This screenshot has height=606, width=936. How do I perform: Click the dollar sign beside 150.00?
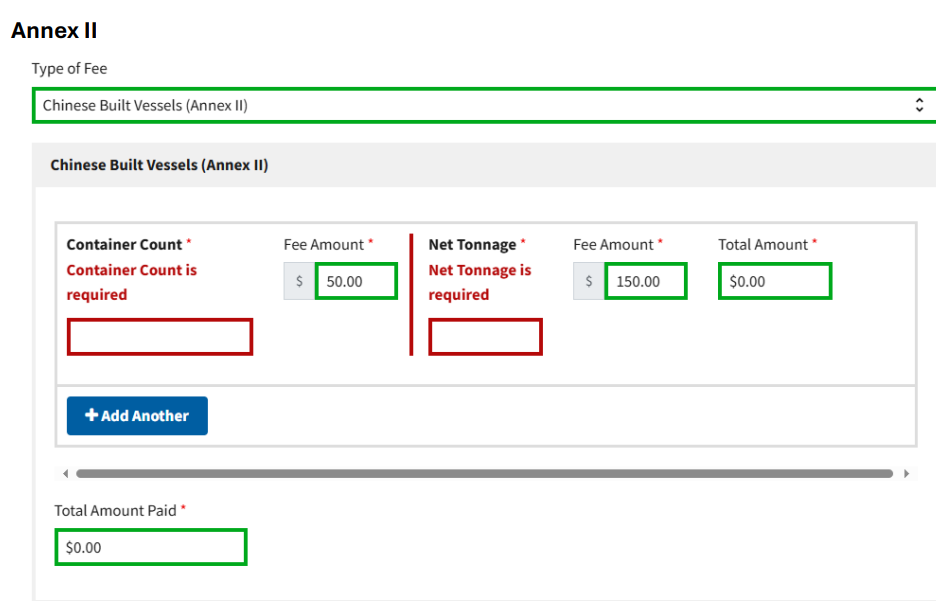click(588, 281)
